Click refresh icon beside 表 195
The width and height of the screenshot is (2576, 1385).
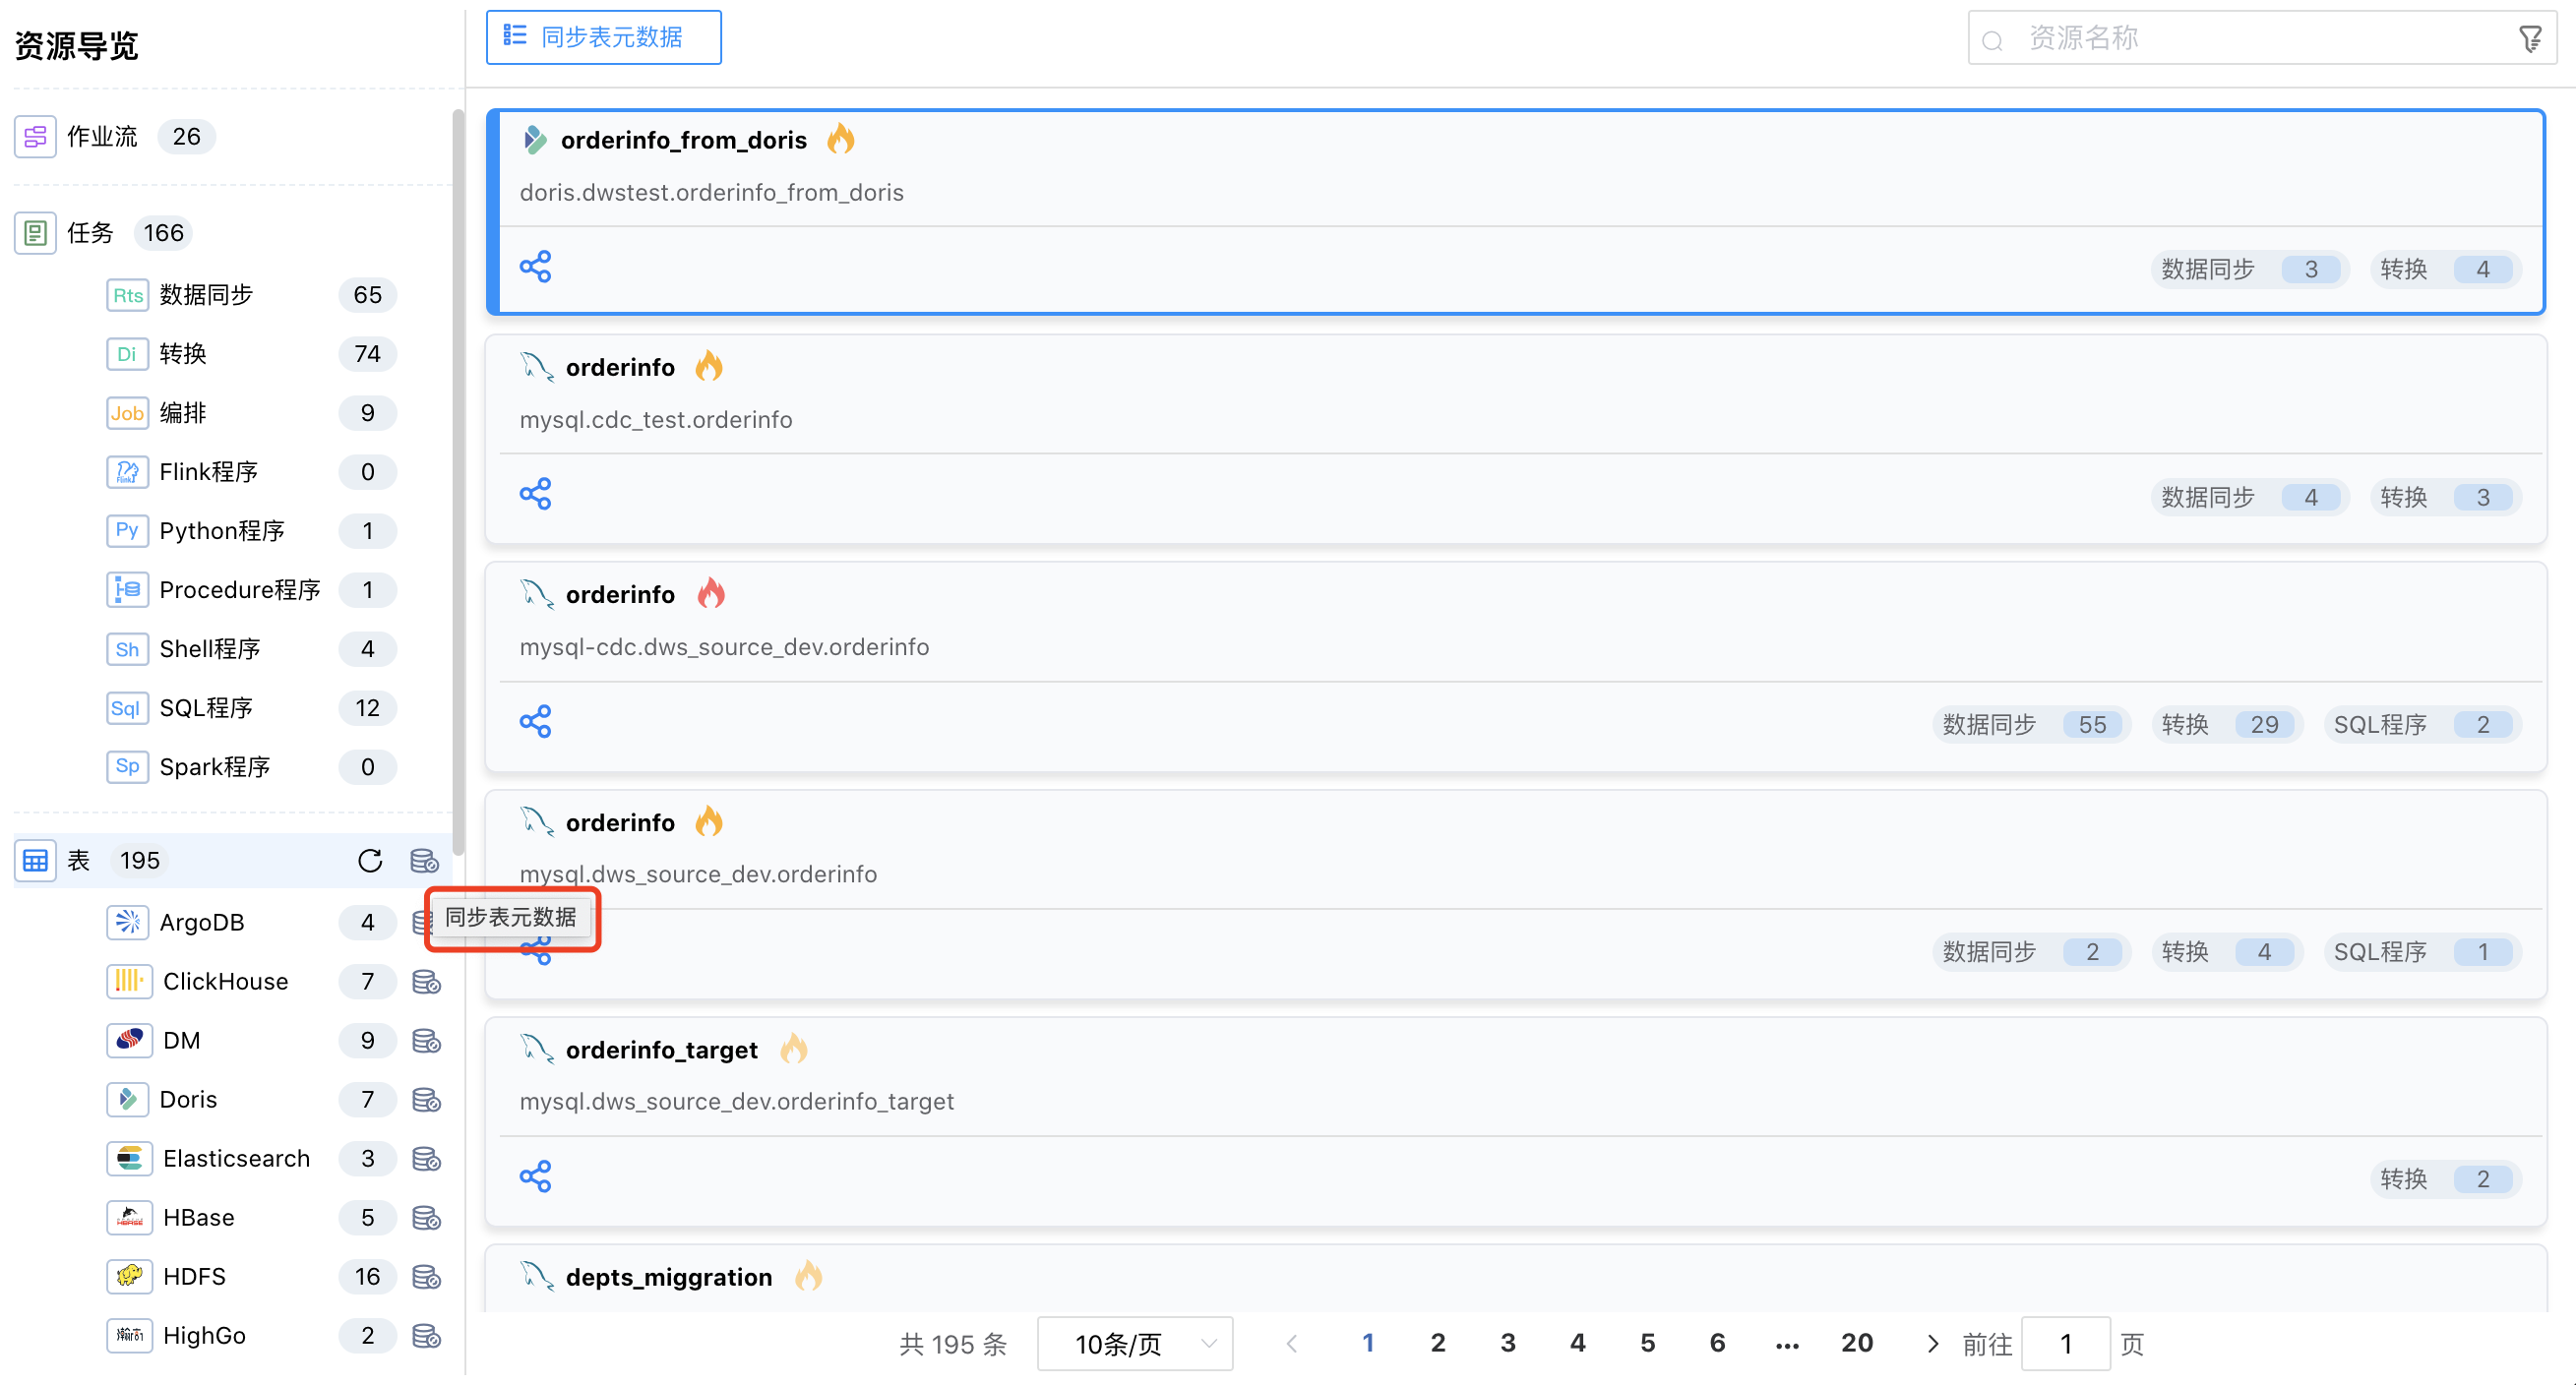tap(370, 861)
